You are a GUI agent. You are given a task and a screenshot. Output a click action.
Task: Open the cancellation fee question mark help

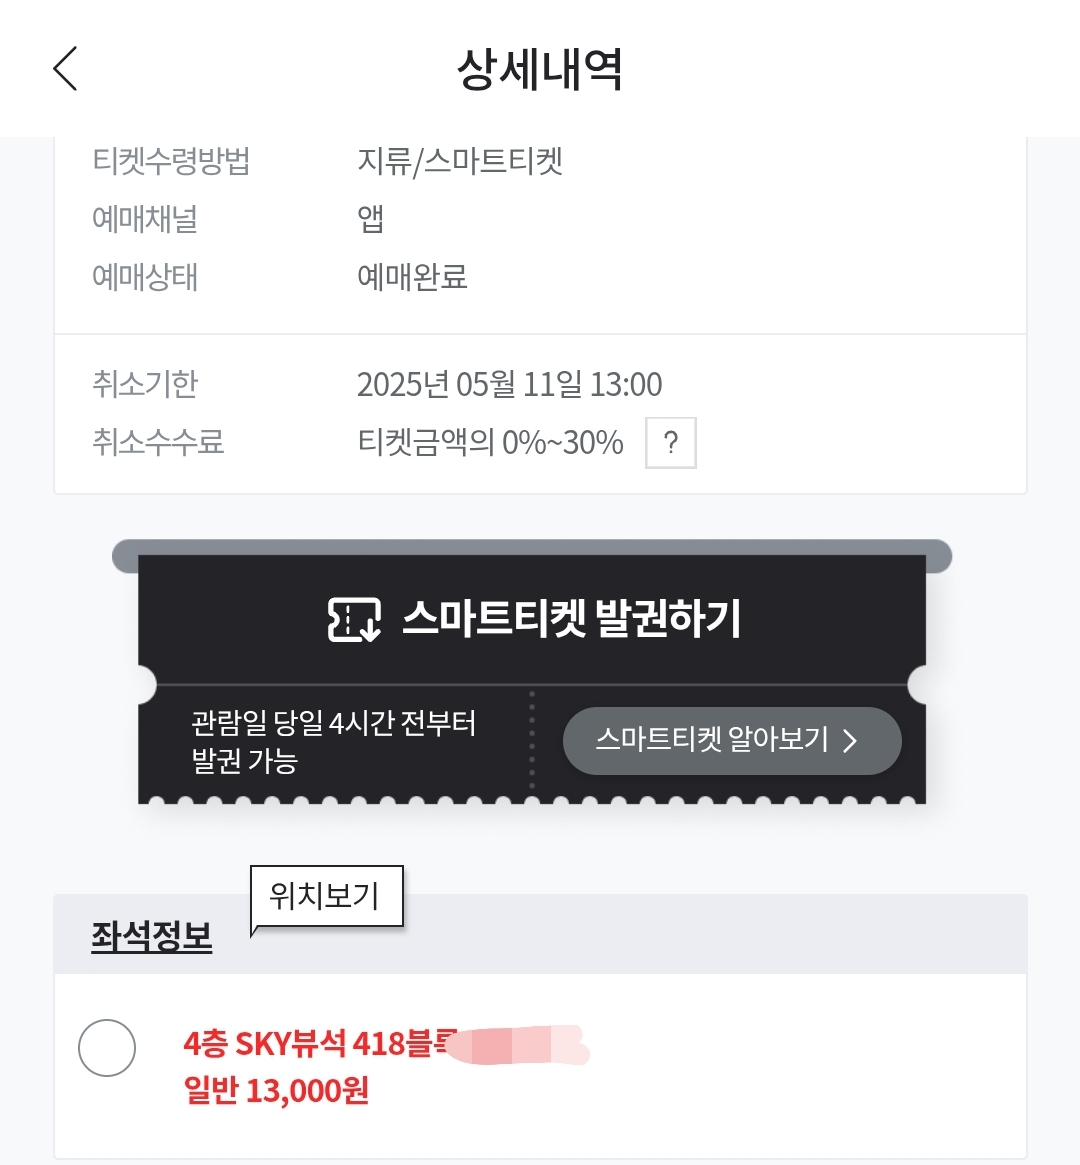point(671,443)
